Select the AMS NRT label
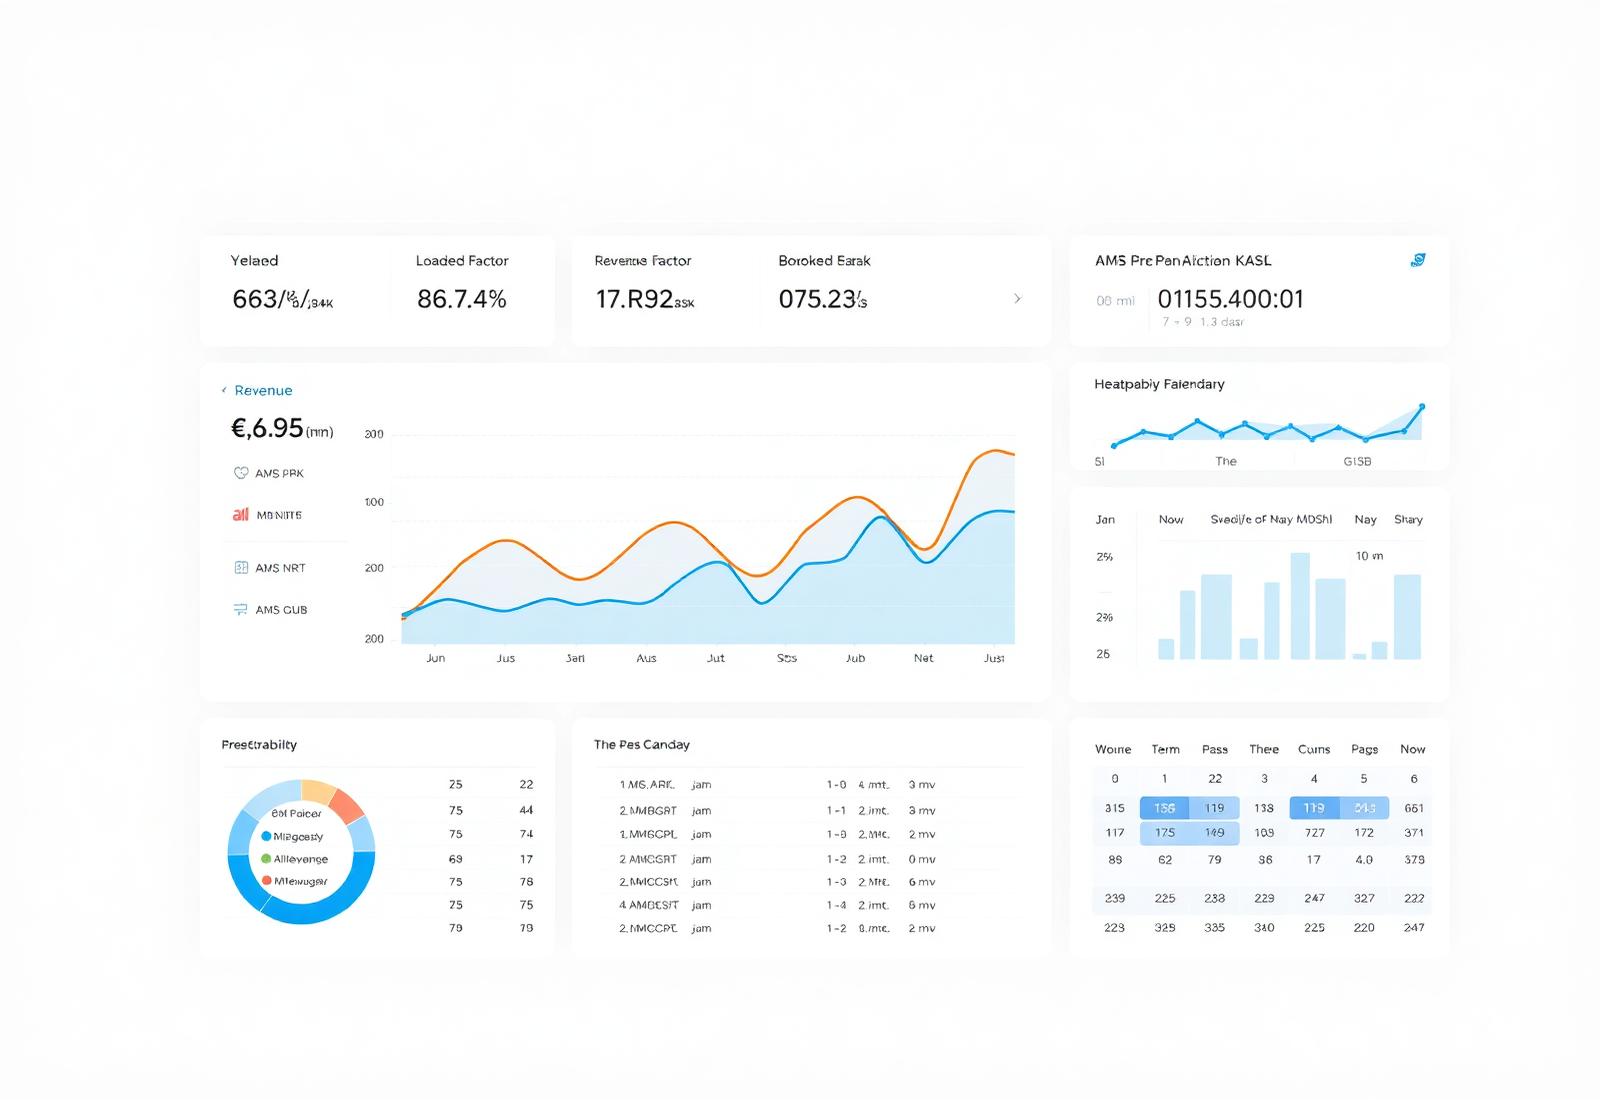The image size is (1600, 1100). 280,568
